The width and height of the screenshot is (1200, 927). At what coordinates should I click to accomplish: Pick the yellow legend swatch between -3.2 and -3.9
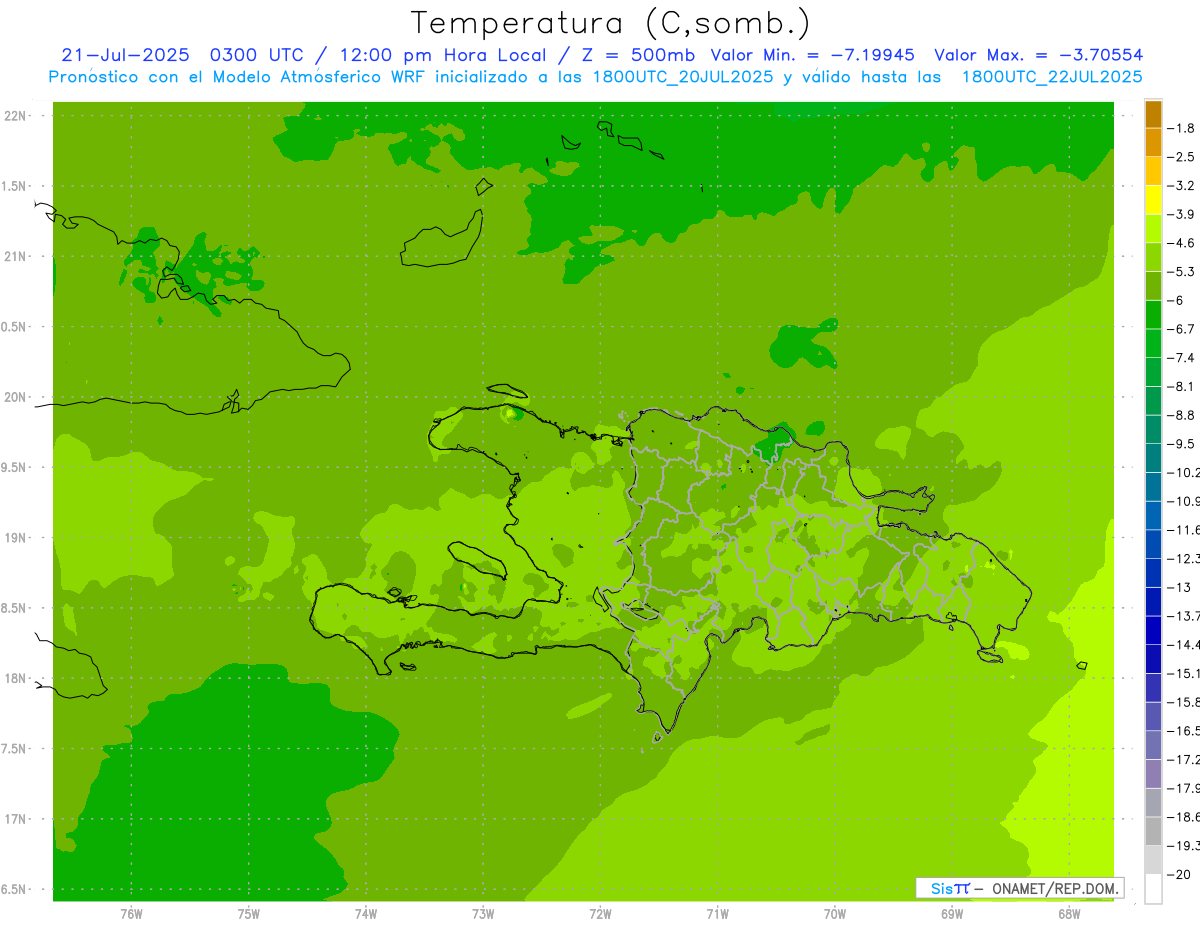point(1153,200)
